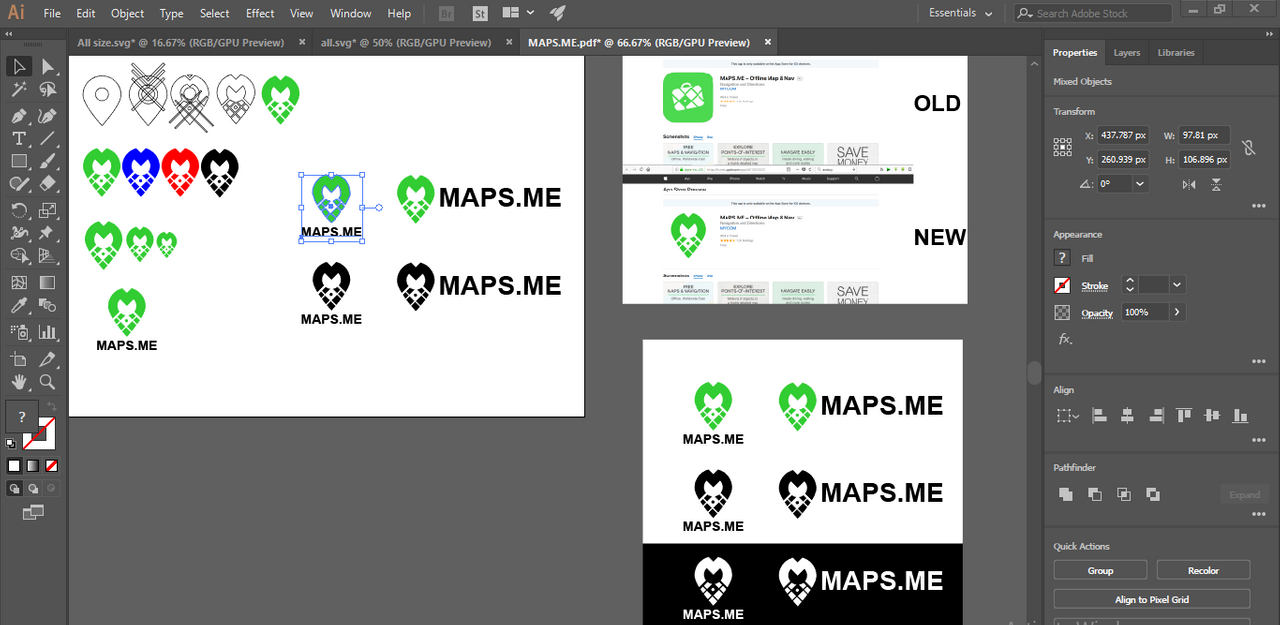Enable Draw Behind mode
Viewport: 1280px width, 625px height.
(x=33, y=489)
